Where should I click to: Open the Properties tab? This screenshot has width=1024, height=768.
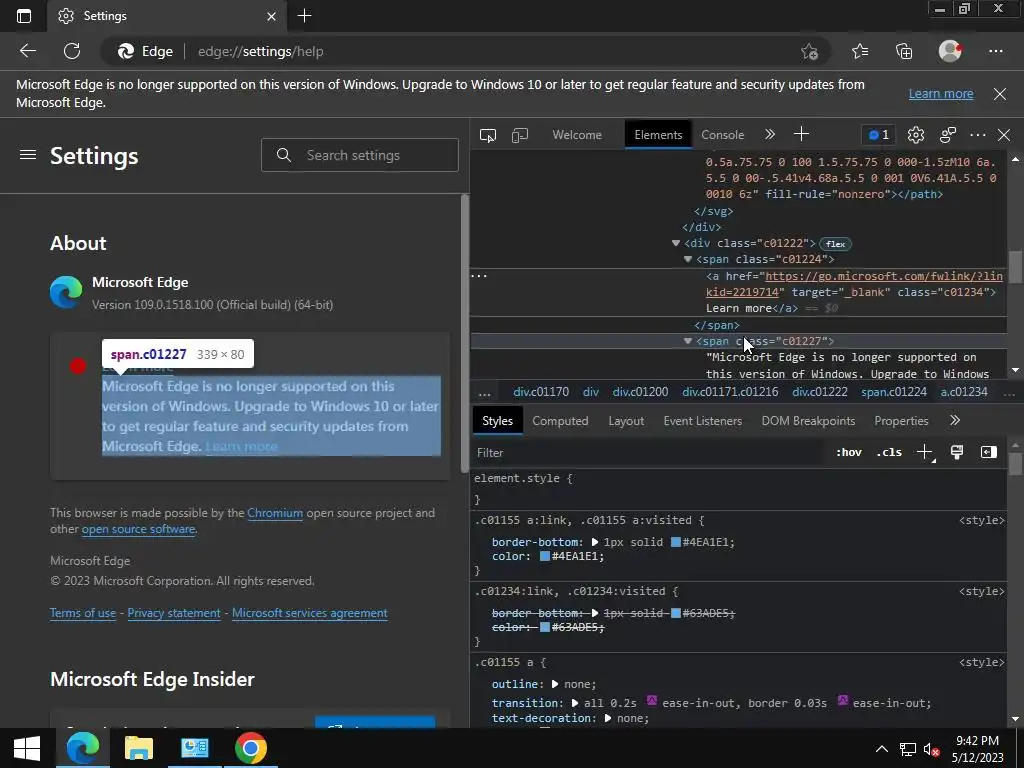coord(901,421)
